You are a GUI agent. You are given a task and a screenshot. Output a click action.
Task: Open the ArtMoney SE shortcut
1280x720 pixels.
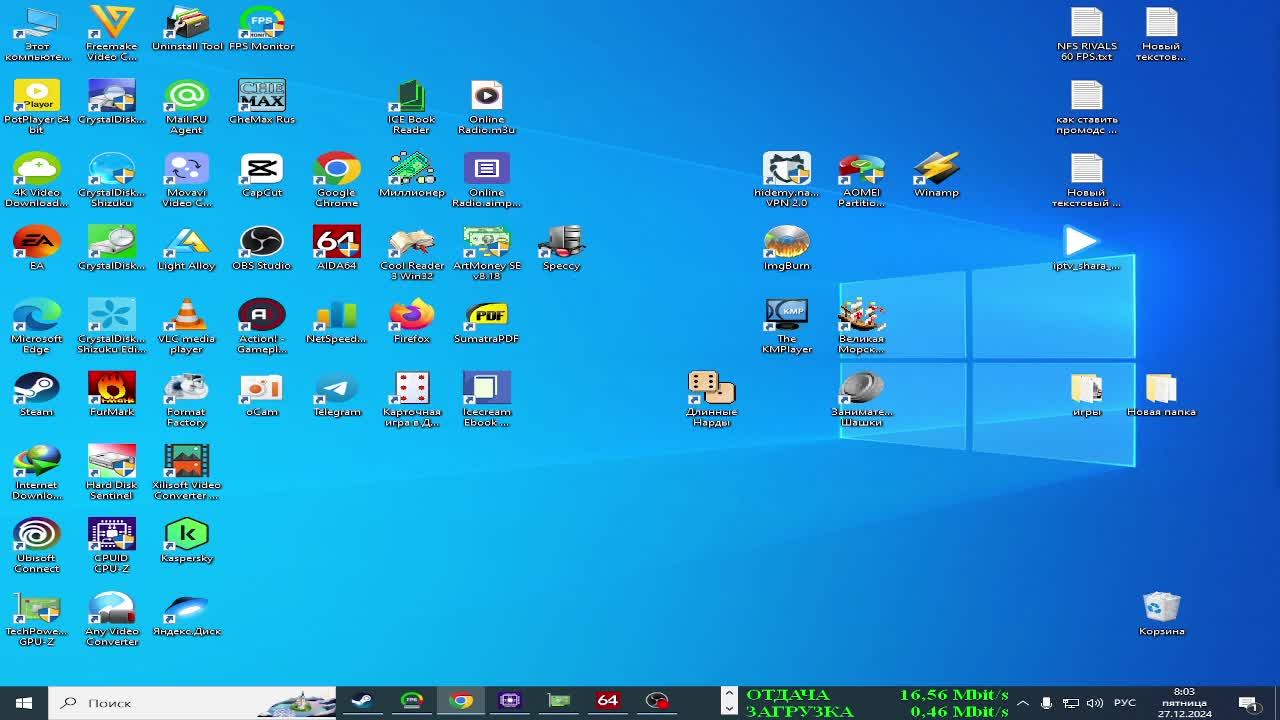click(487, 253)
